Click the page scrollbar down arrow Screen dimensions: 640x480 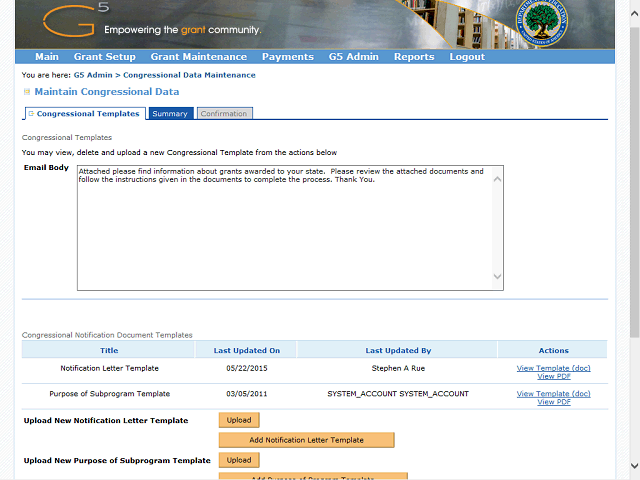[635, 466]
